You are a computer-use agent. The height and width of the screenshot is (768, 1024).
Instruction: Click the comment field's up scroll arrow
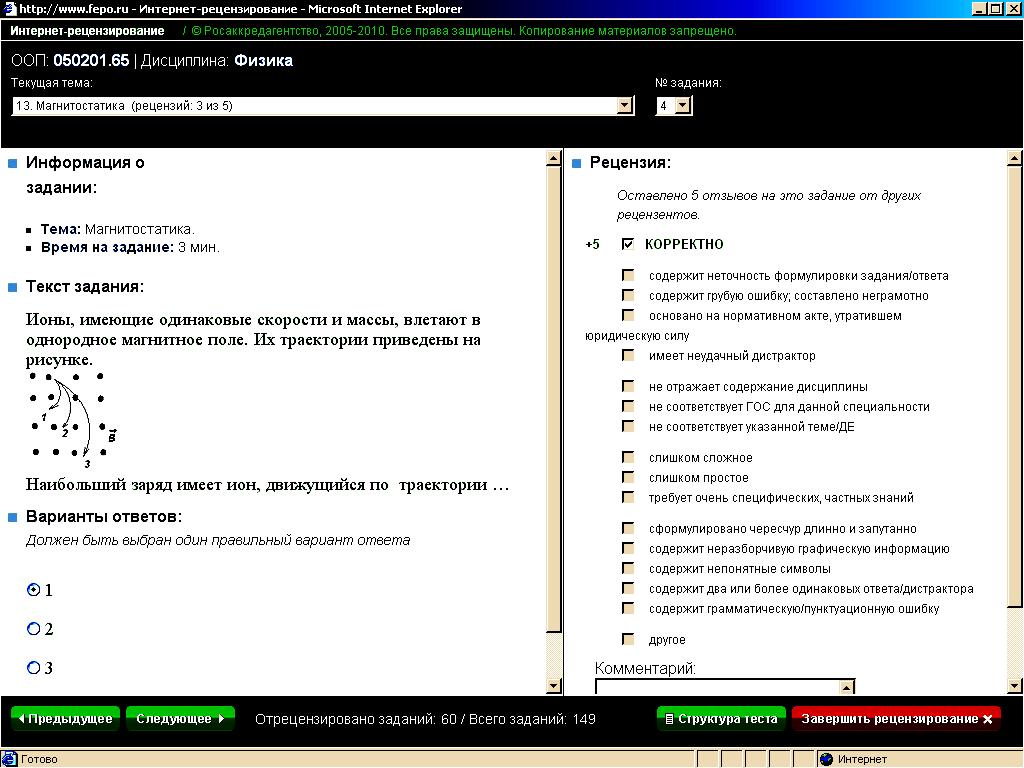(846, 687)
